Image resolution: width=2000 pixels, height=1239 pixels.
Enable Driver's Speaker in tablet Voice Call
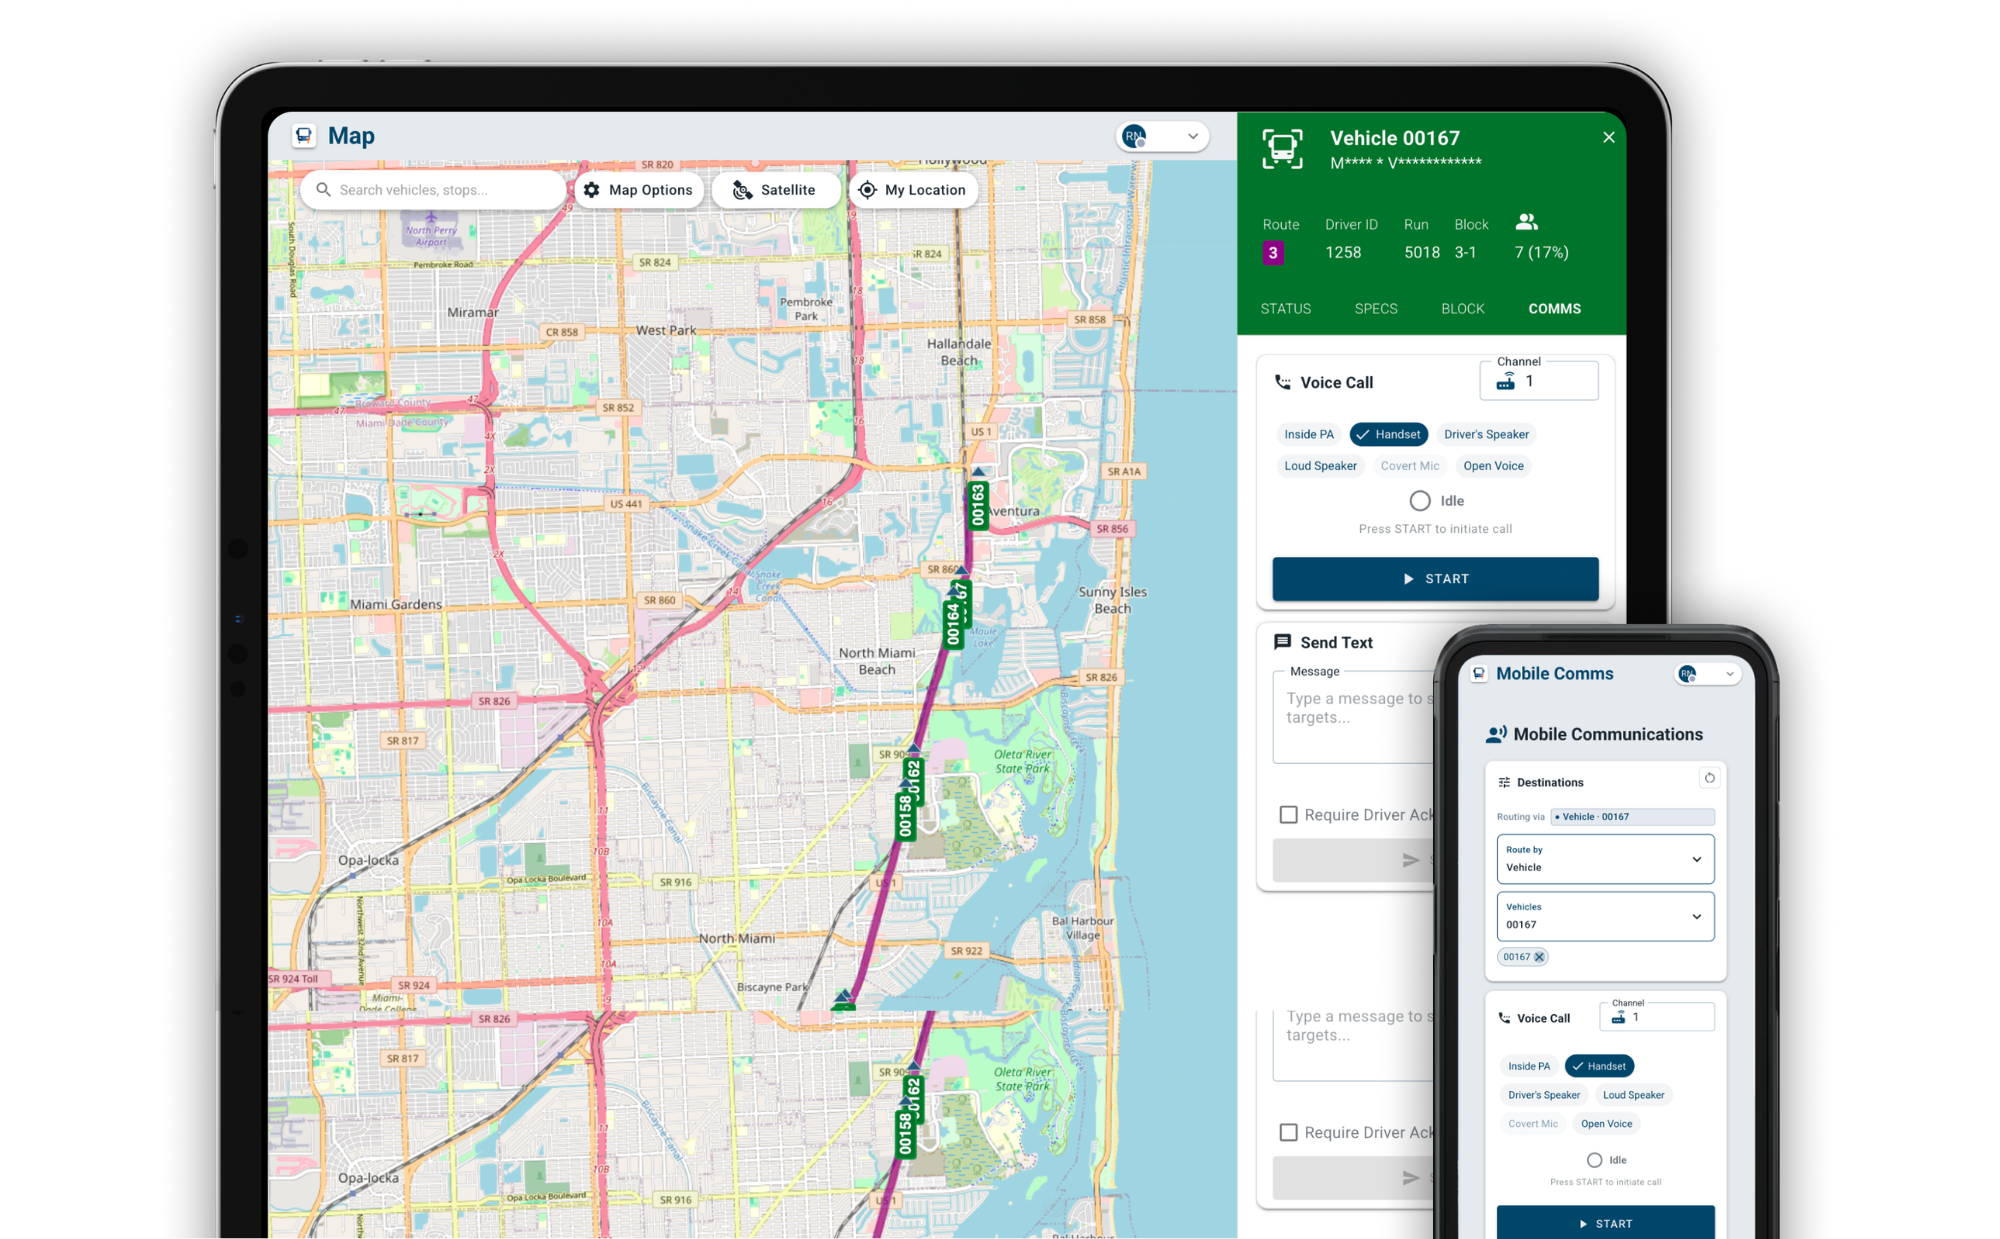click(x=1486, y=434)
